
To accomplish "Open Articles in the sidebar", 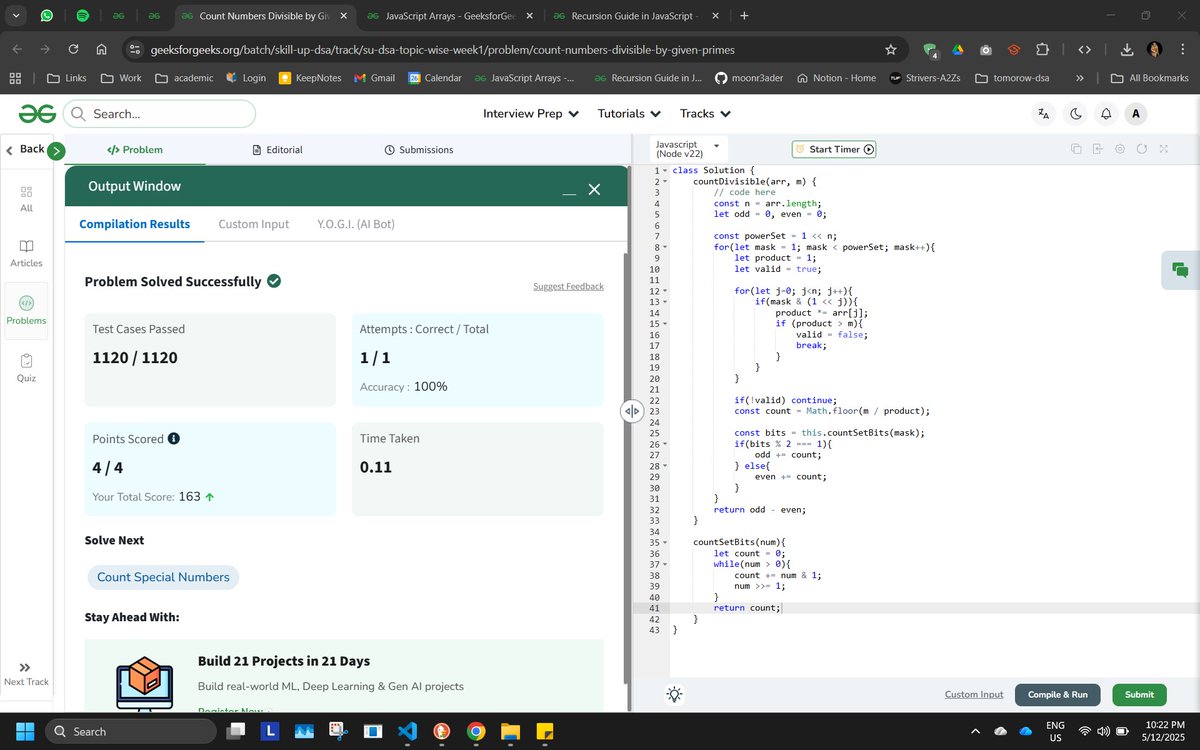I will (x=27, y=253).
